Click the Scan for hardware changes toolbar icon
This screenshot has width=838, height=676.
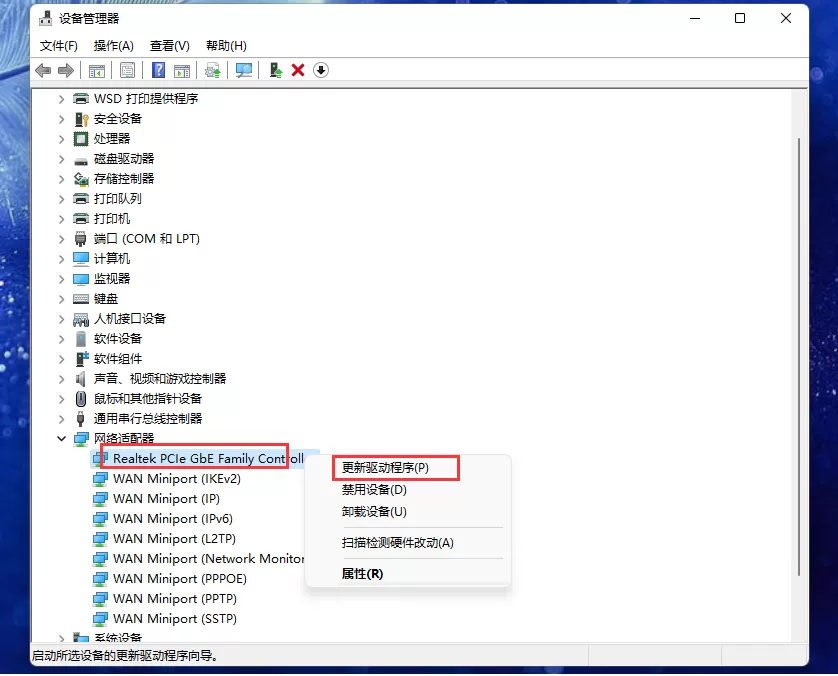pos(242,70)
